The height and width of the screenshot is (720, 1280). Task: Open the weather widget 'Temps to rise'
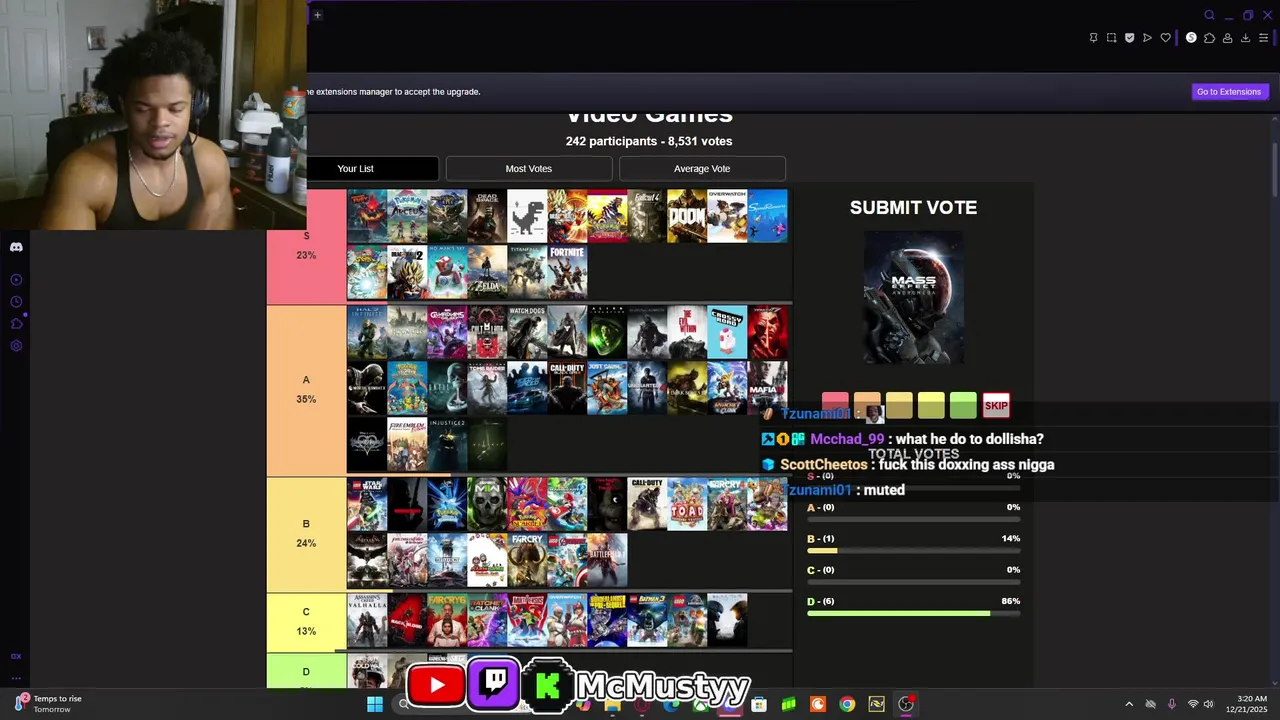tap(48, 704)
